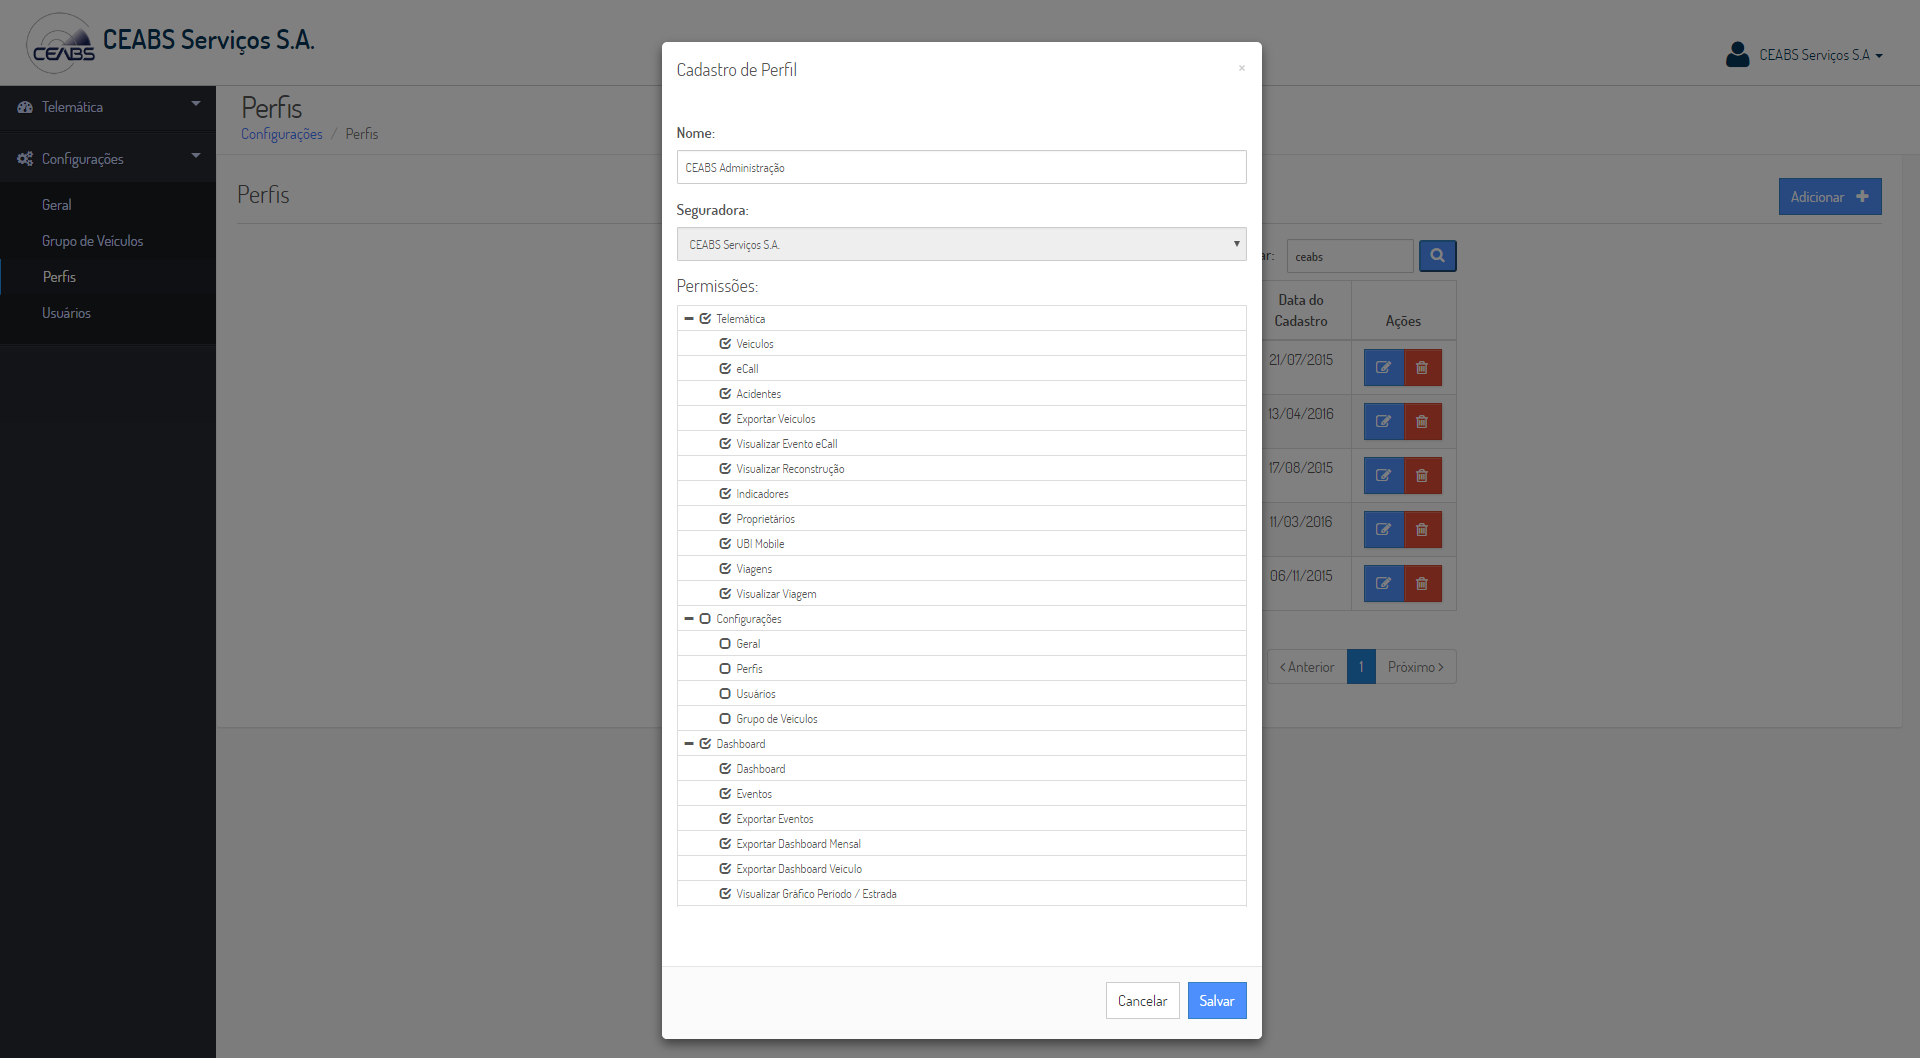Click the Salvar button
Viewport: 1920px width, 1058px height.
click(1217, 1001)
